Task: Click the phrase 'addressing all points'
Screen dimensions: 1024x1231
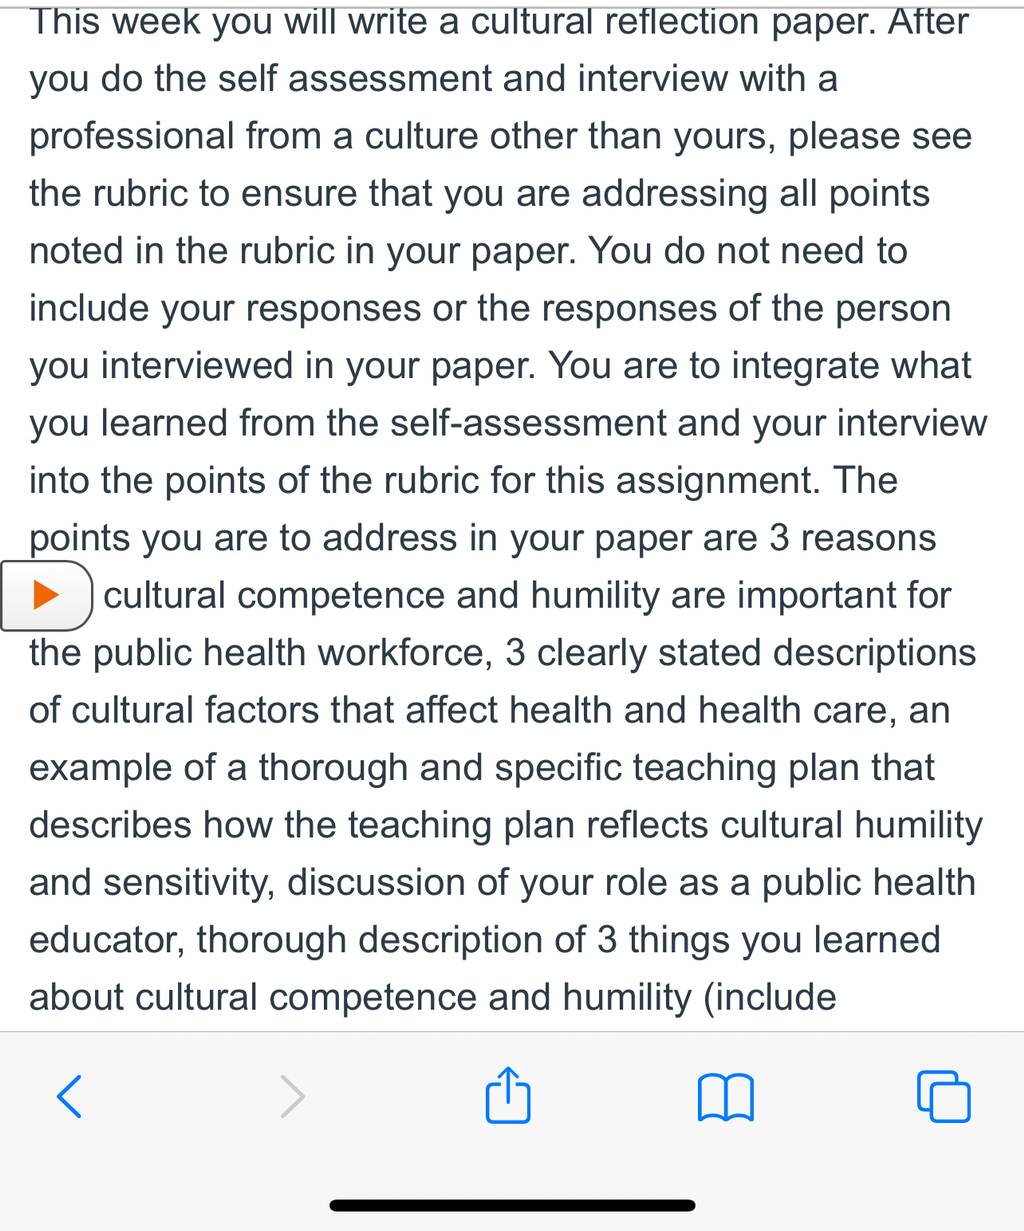Action: coord(756,193)
